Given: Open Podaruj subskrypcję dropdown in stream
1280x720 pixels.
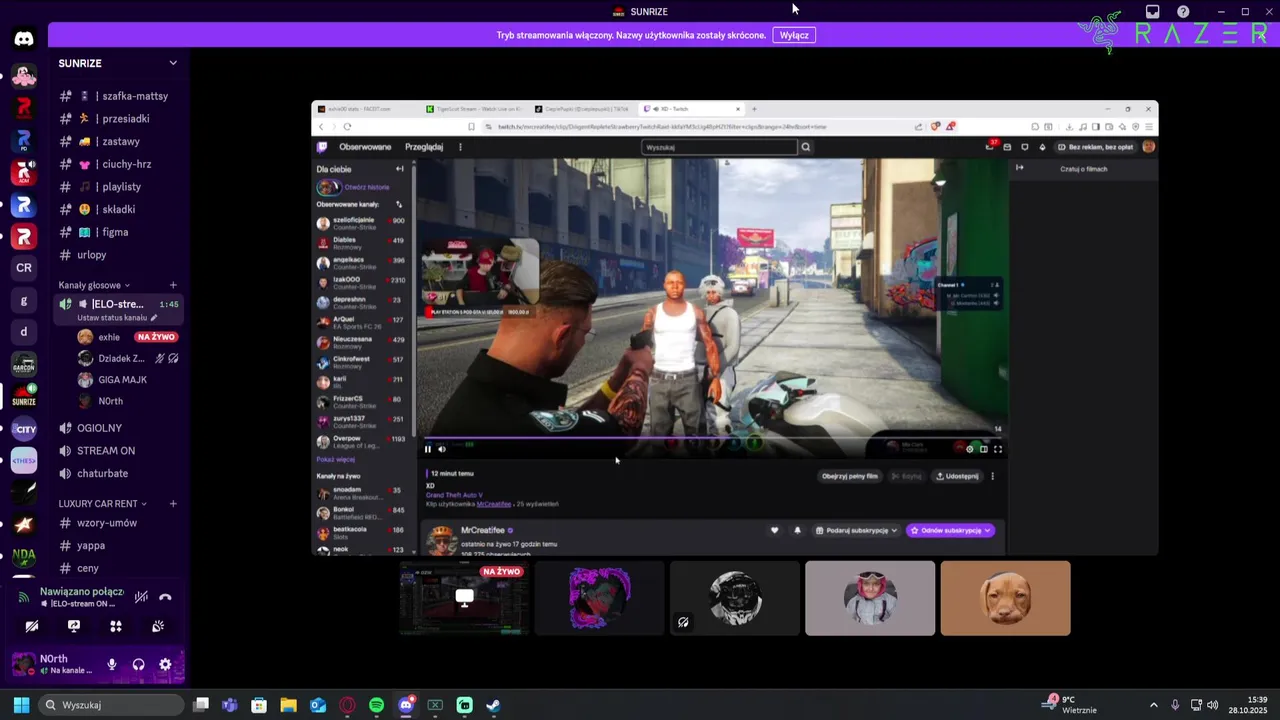Looking at the screenshot, I should click(857, 531).
